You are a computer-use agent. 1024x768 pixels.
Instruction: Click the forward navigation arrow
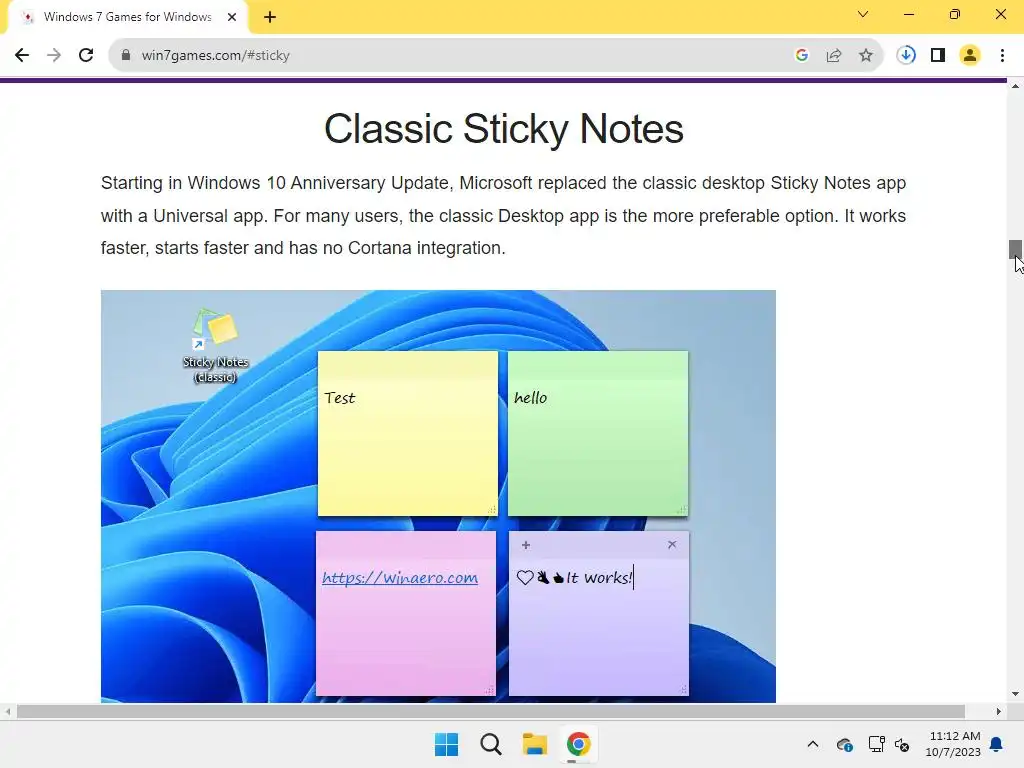[x=54, y=56]
